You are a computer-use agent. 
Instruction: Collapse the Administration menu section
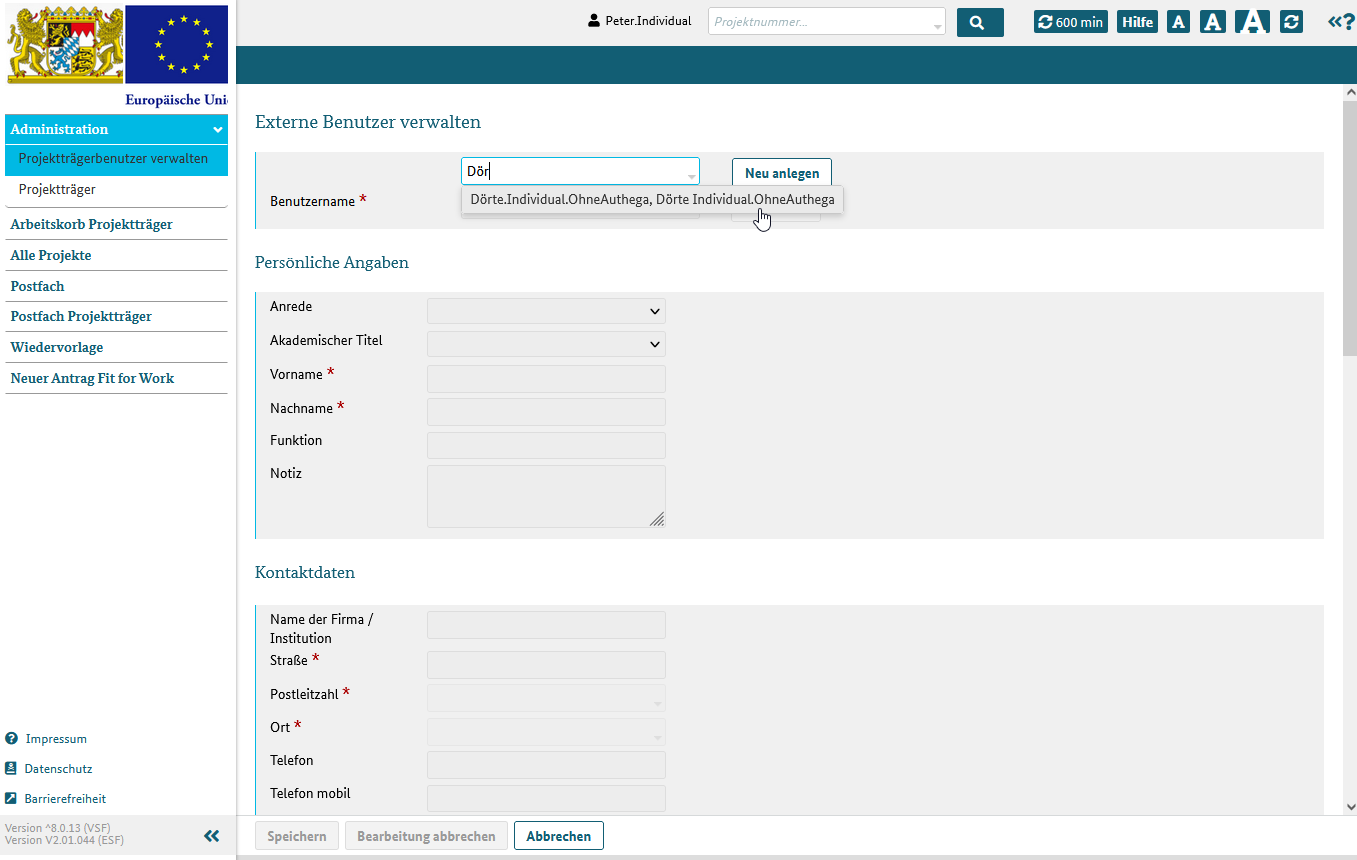[116, 129]
